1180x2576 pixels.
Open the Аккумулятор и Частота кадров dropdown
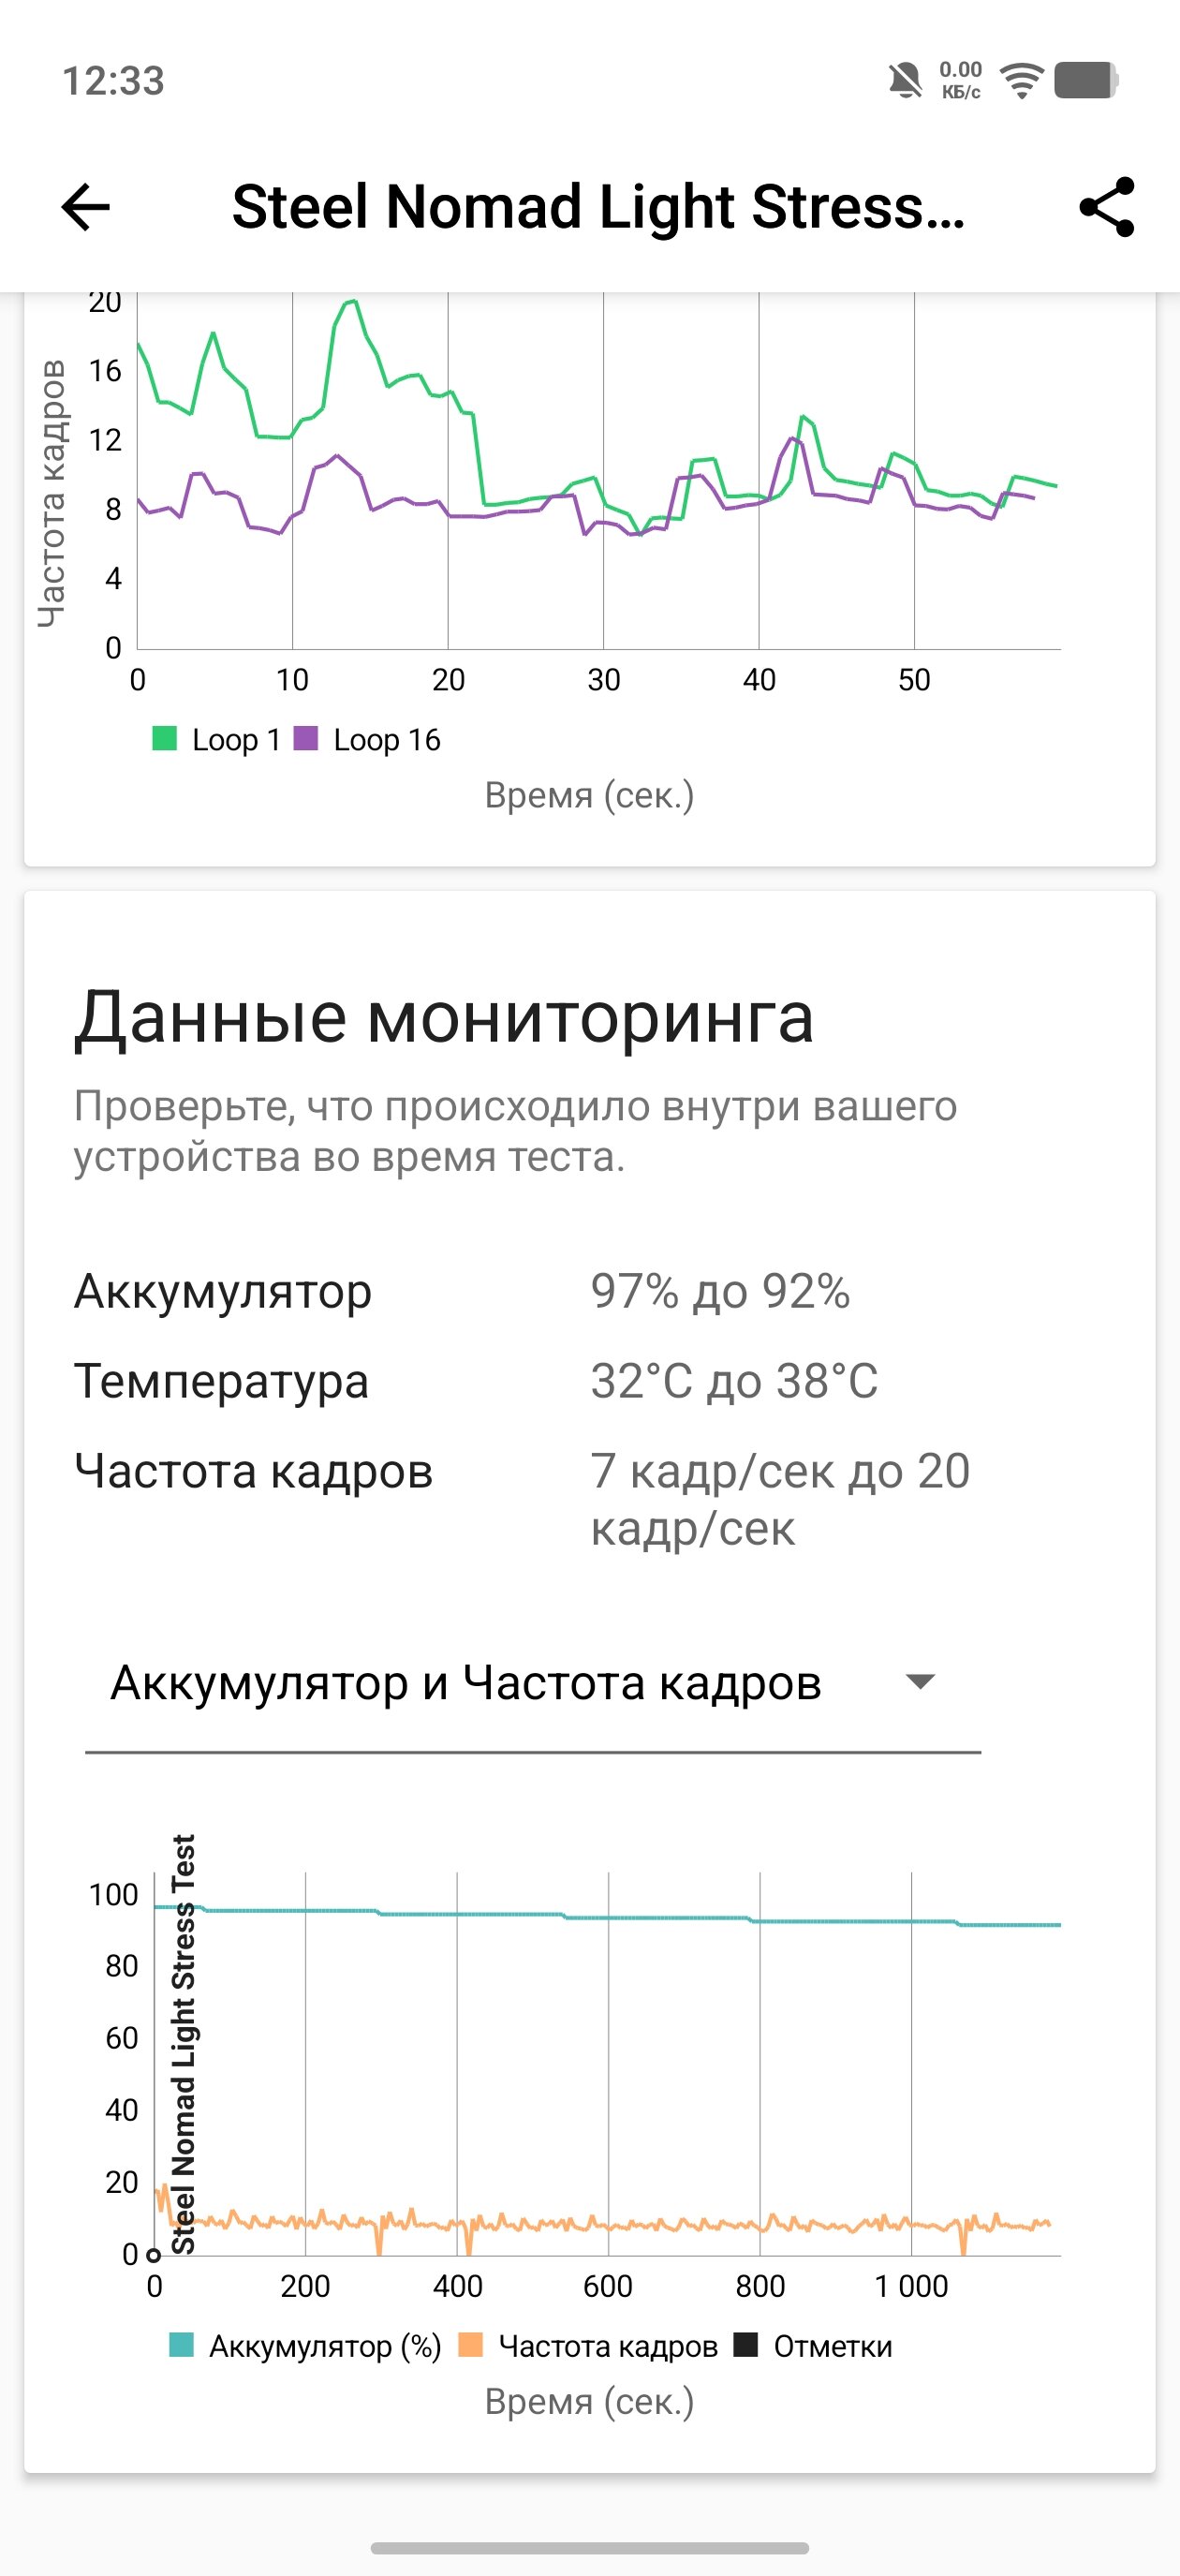[466, 1682]
